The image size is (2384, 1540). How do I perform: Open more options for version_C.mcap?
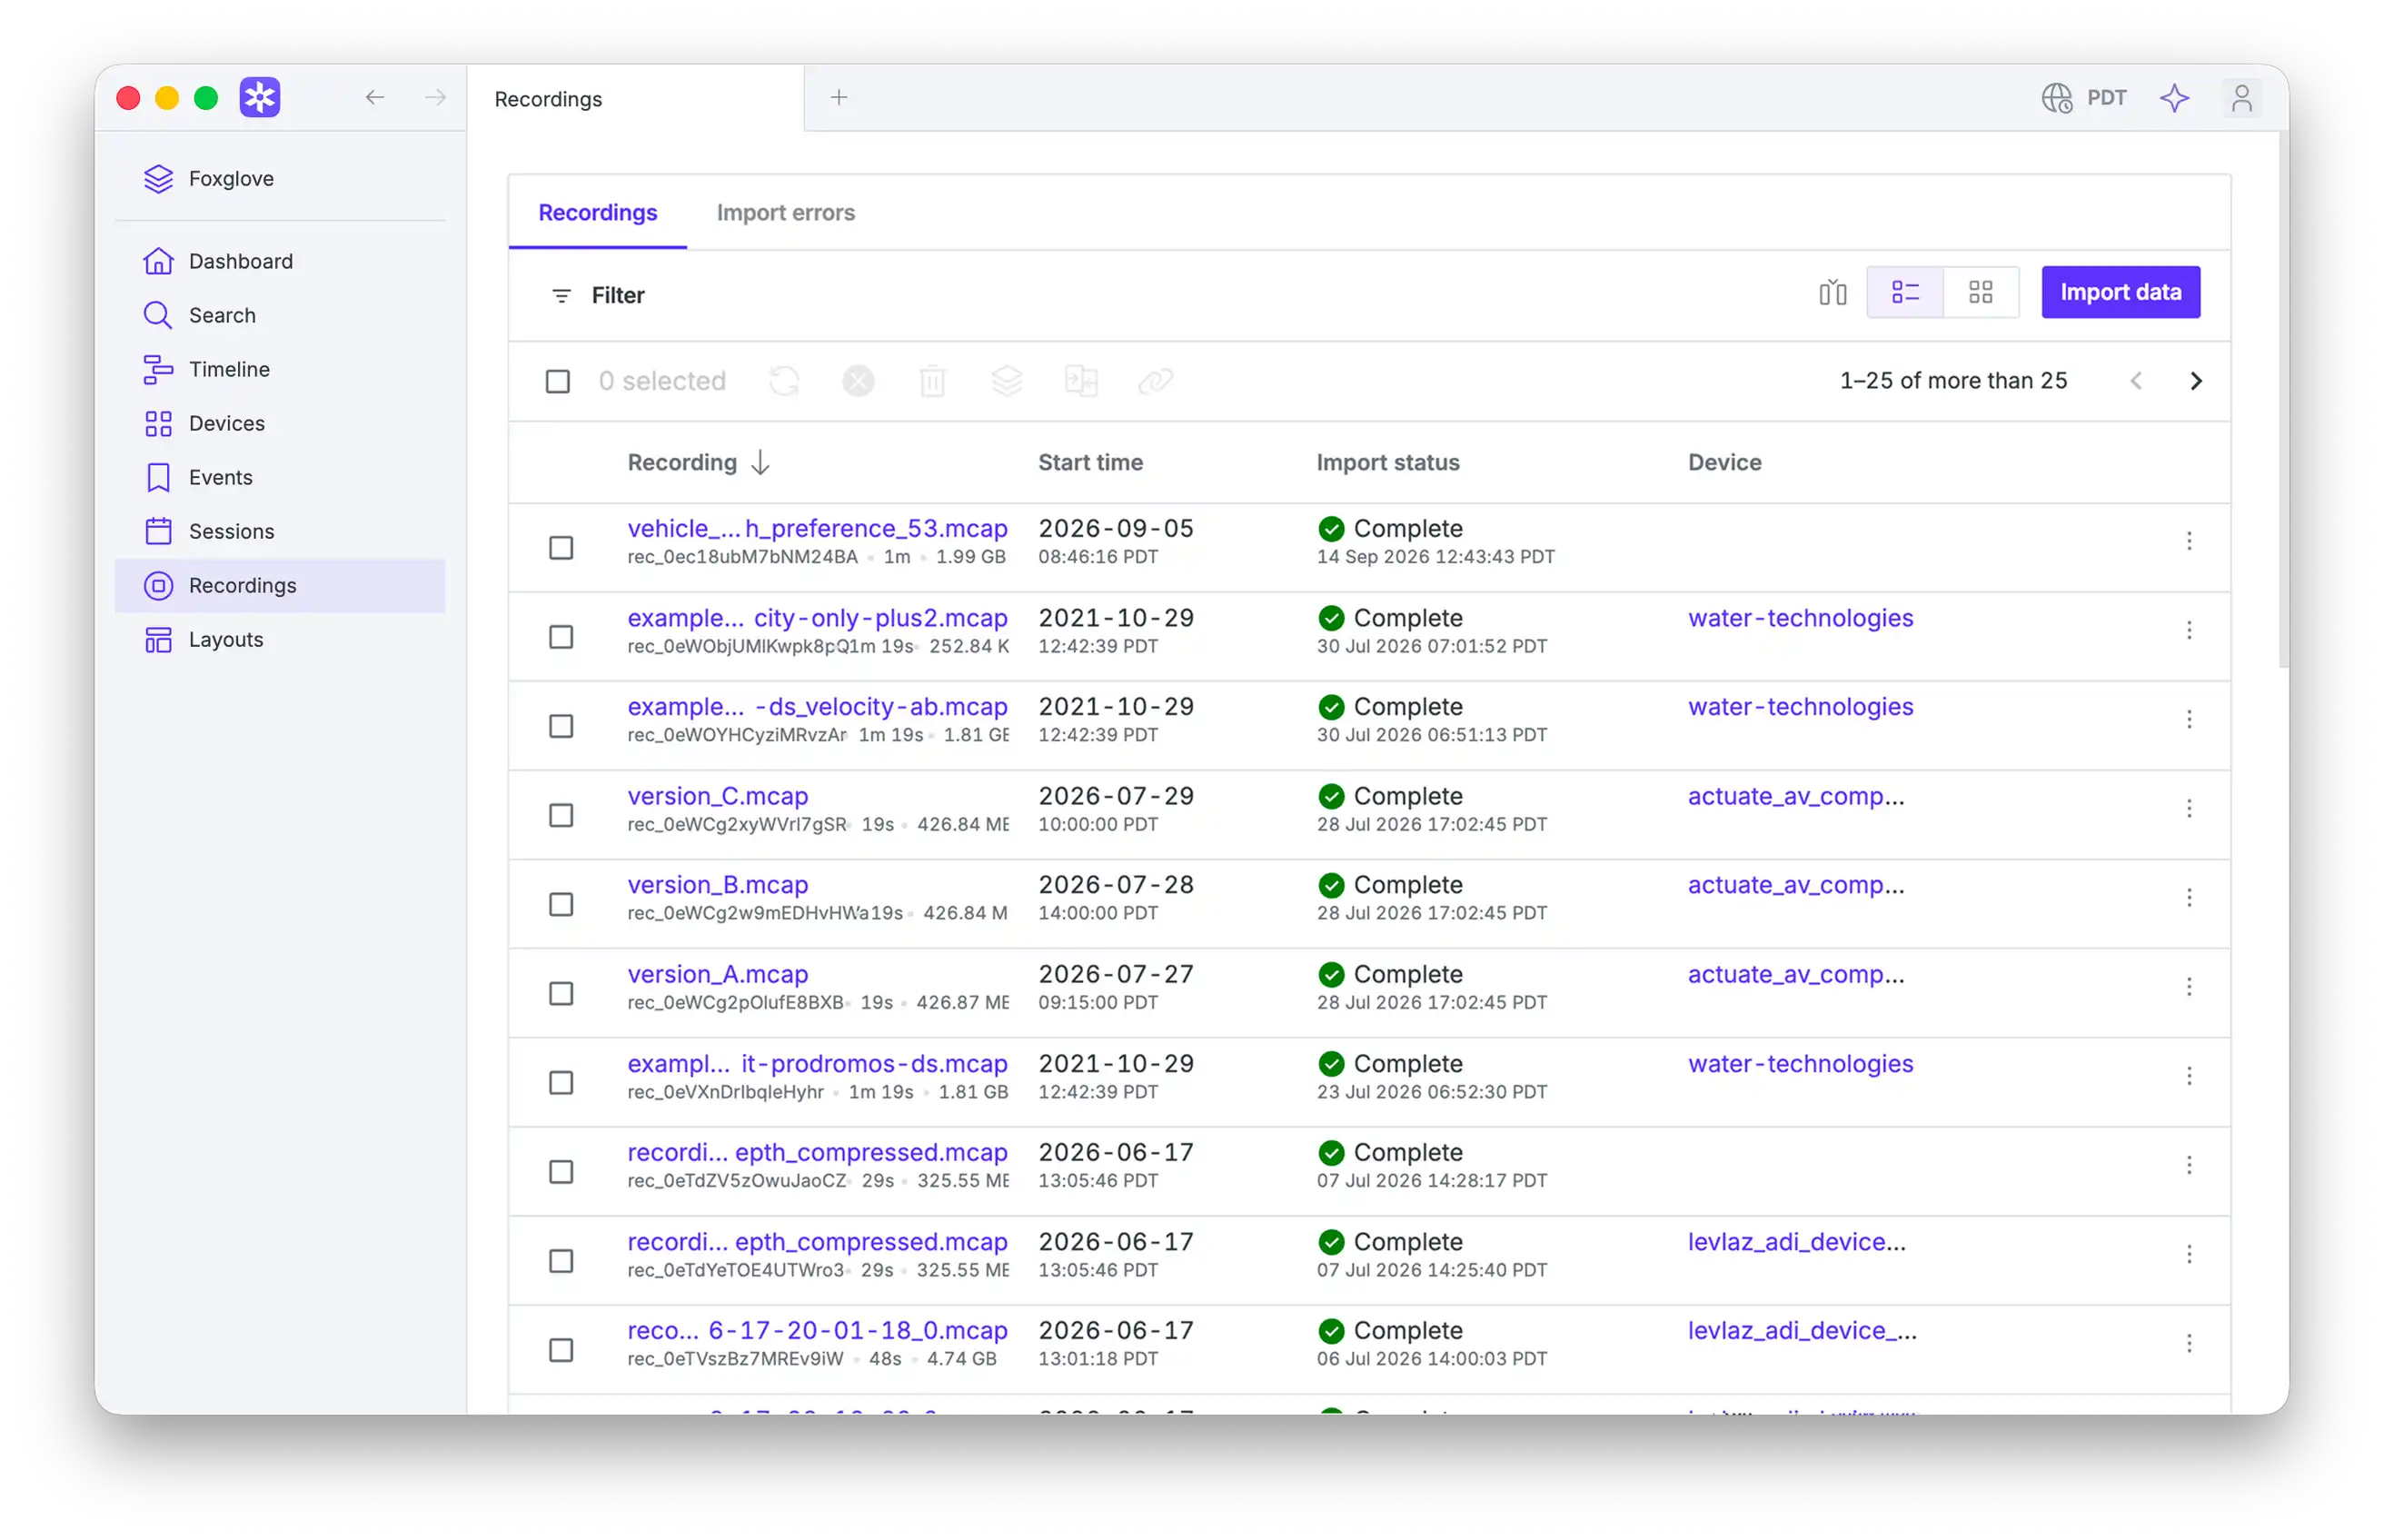tap(2189, 808)
